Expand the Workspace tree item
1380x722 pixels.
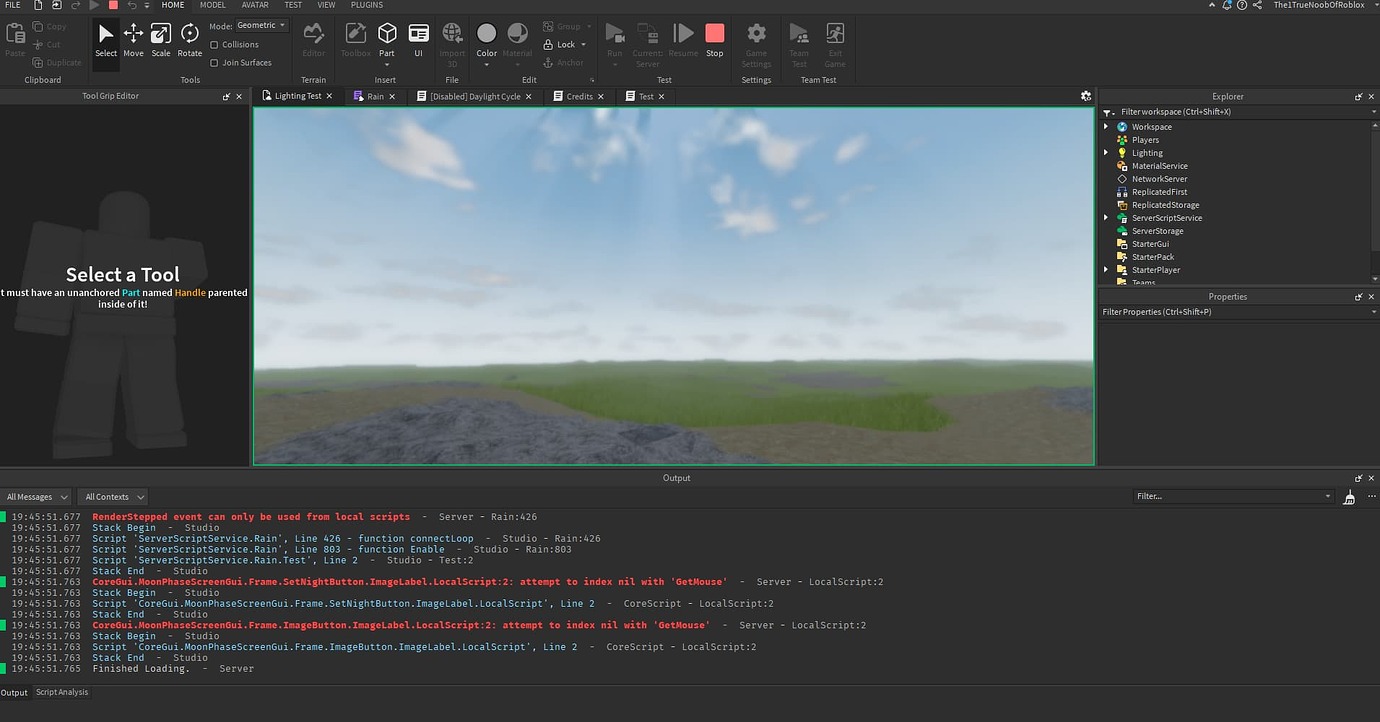[x=1106, y=127]
